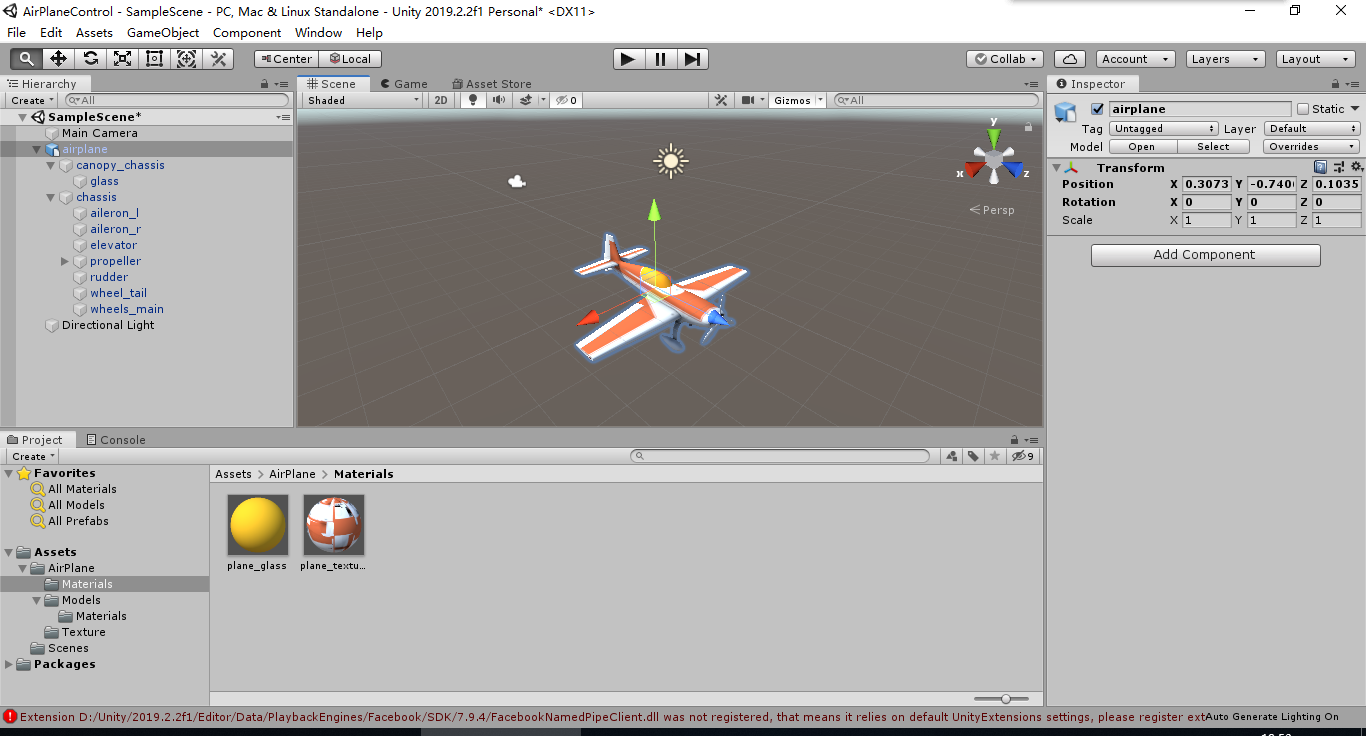The image size is (1366, 736).
Task: Select the Rotate tool
Action: pyautogui.click(x=90, y=59)
